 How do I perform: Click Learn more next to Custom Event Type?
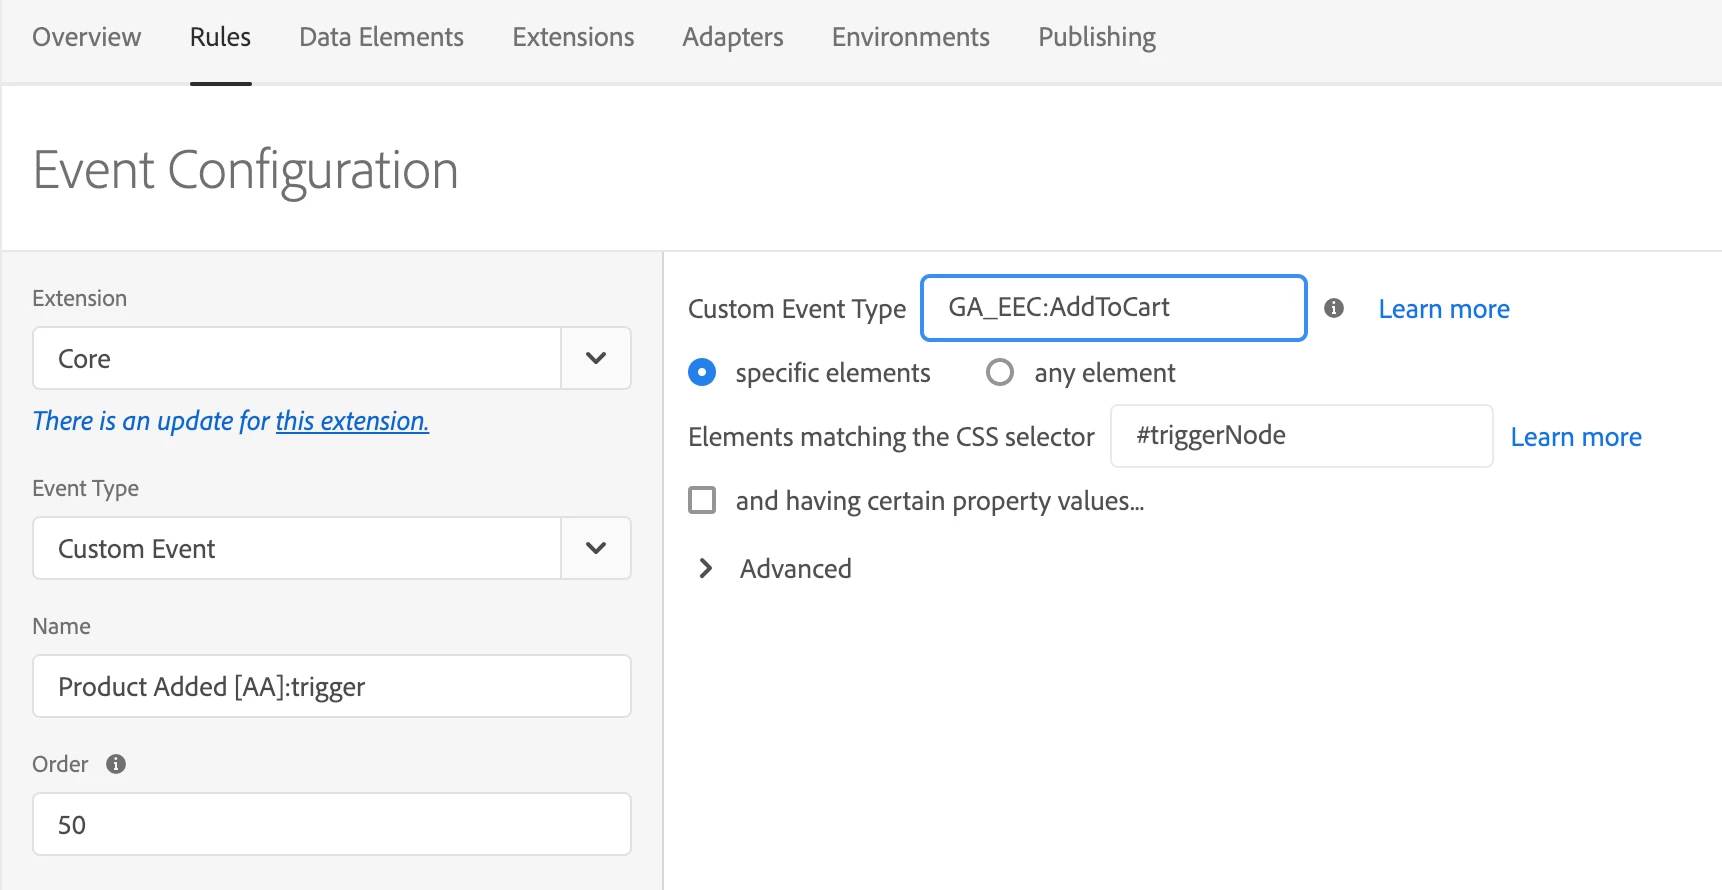[1443, 309]
